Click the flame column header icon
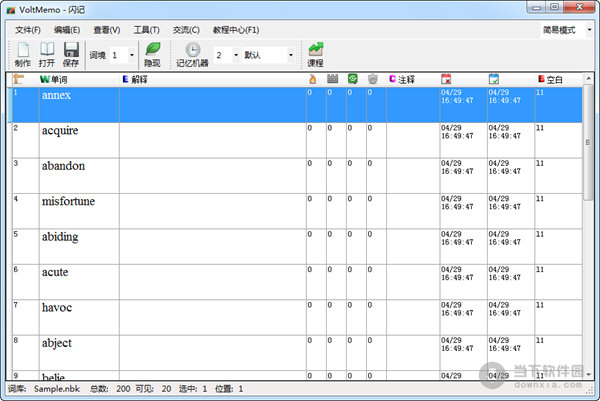This screenshot has height=401, width=600. tap(313, 79)
